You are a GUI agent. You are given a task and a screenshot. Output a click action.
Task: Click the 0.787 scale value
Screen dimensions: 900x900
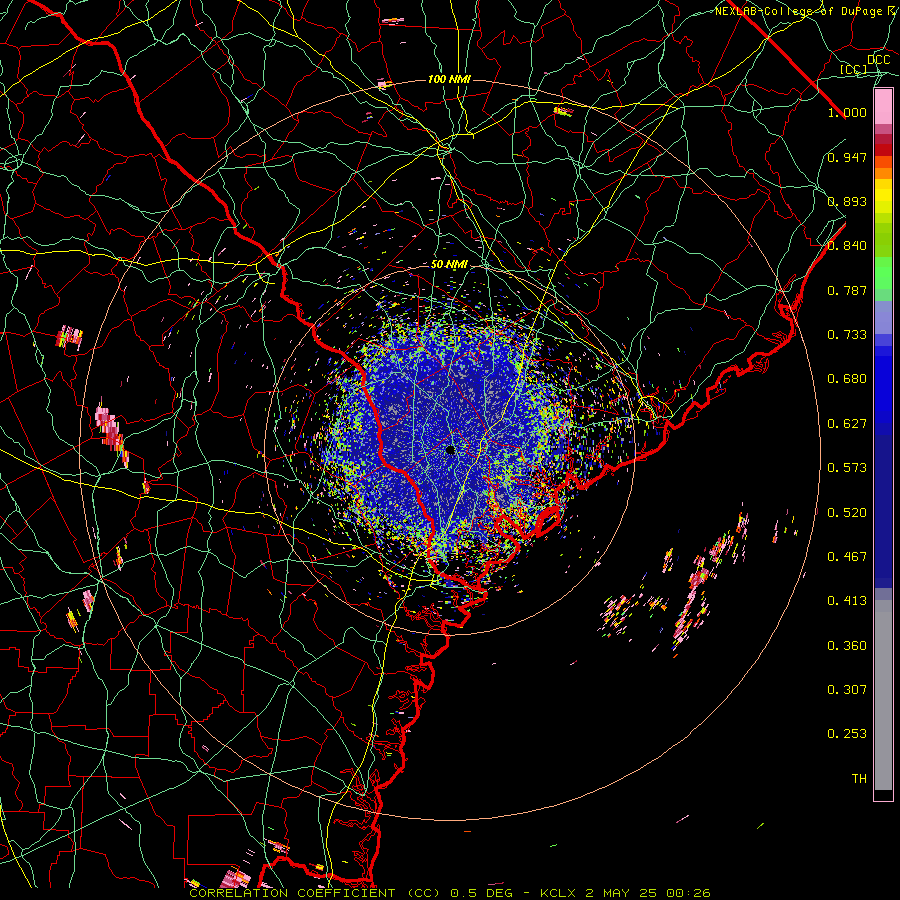(847, 290)
